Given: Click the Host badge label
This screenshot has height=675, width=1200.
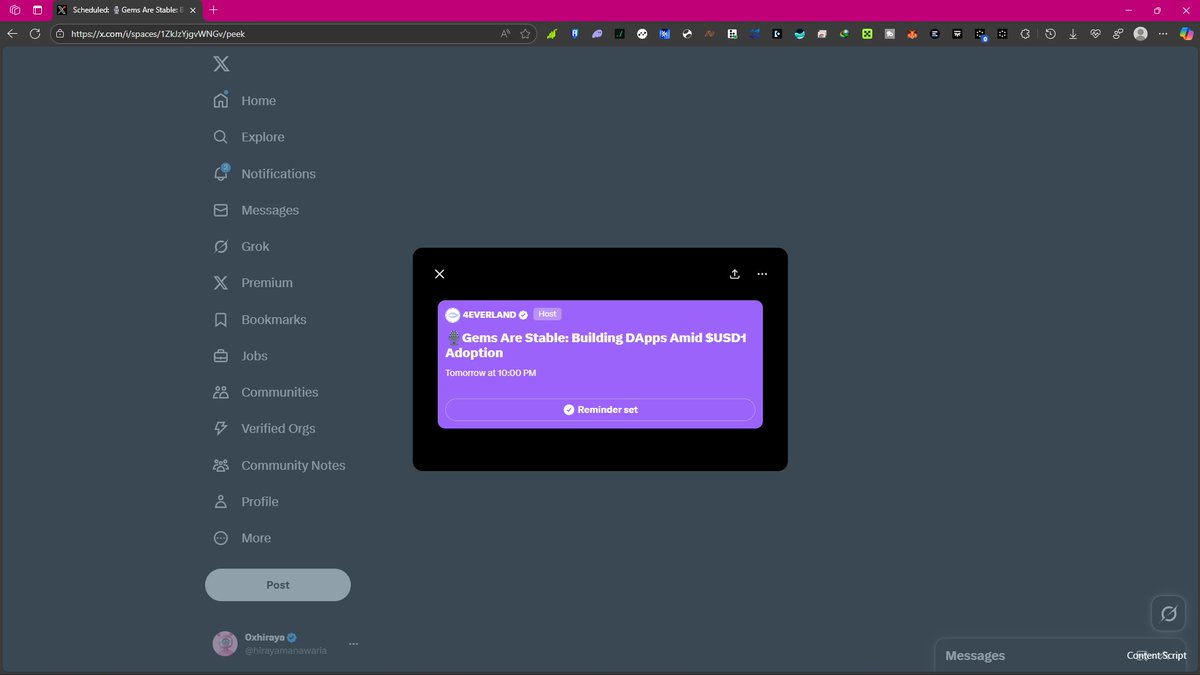Looking at the screenshot, I should click(547, 314).
